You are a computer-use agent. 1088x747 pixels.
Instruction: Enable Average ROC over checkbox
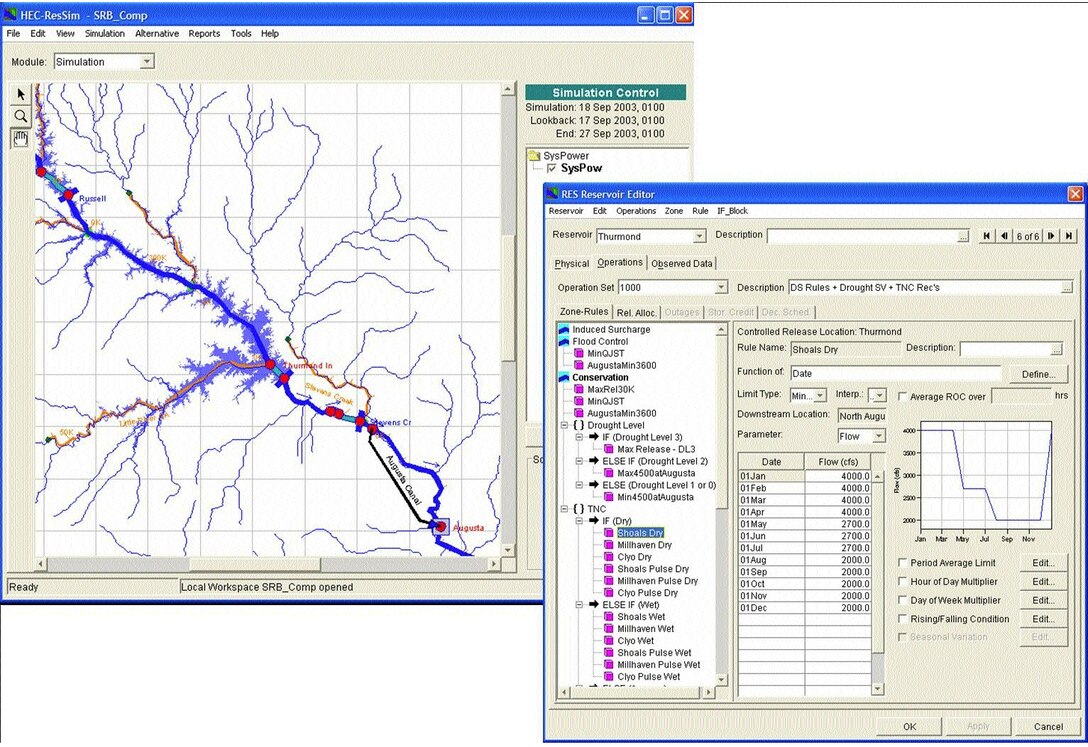pyautogui.click(x=902, y=397)
